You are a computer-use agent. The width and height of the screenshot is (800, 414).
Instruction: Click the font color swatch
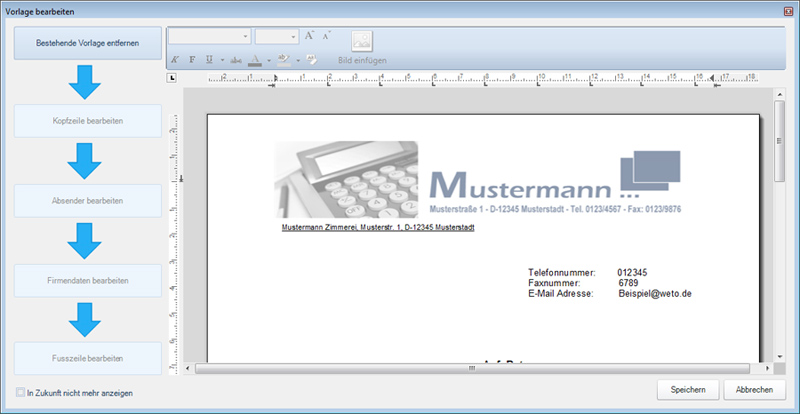(255, 60)
